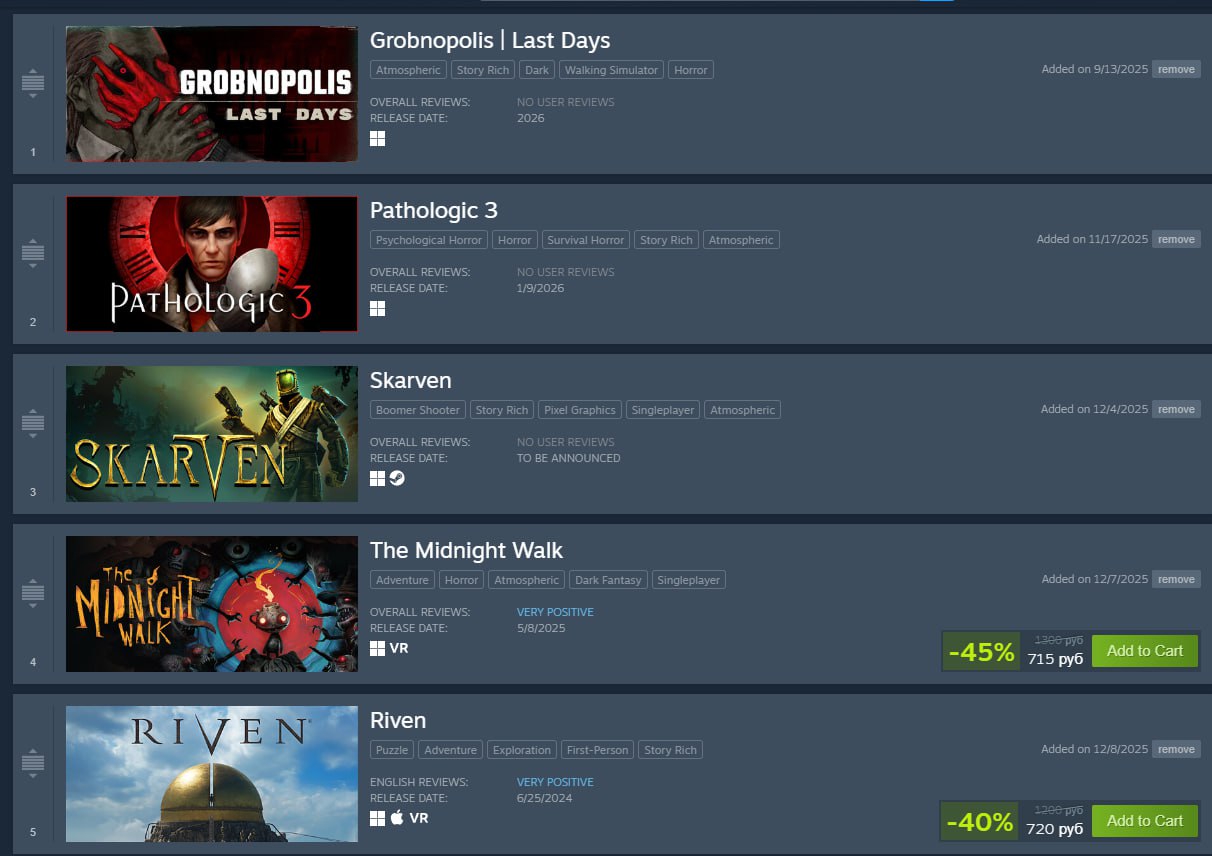Image resolution: width=1212 pixels, height=856 pixels.
Task: Remove Grobnopolis from the wishlist
Action: pyautogui.click(x=1176, y=69)
